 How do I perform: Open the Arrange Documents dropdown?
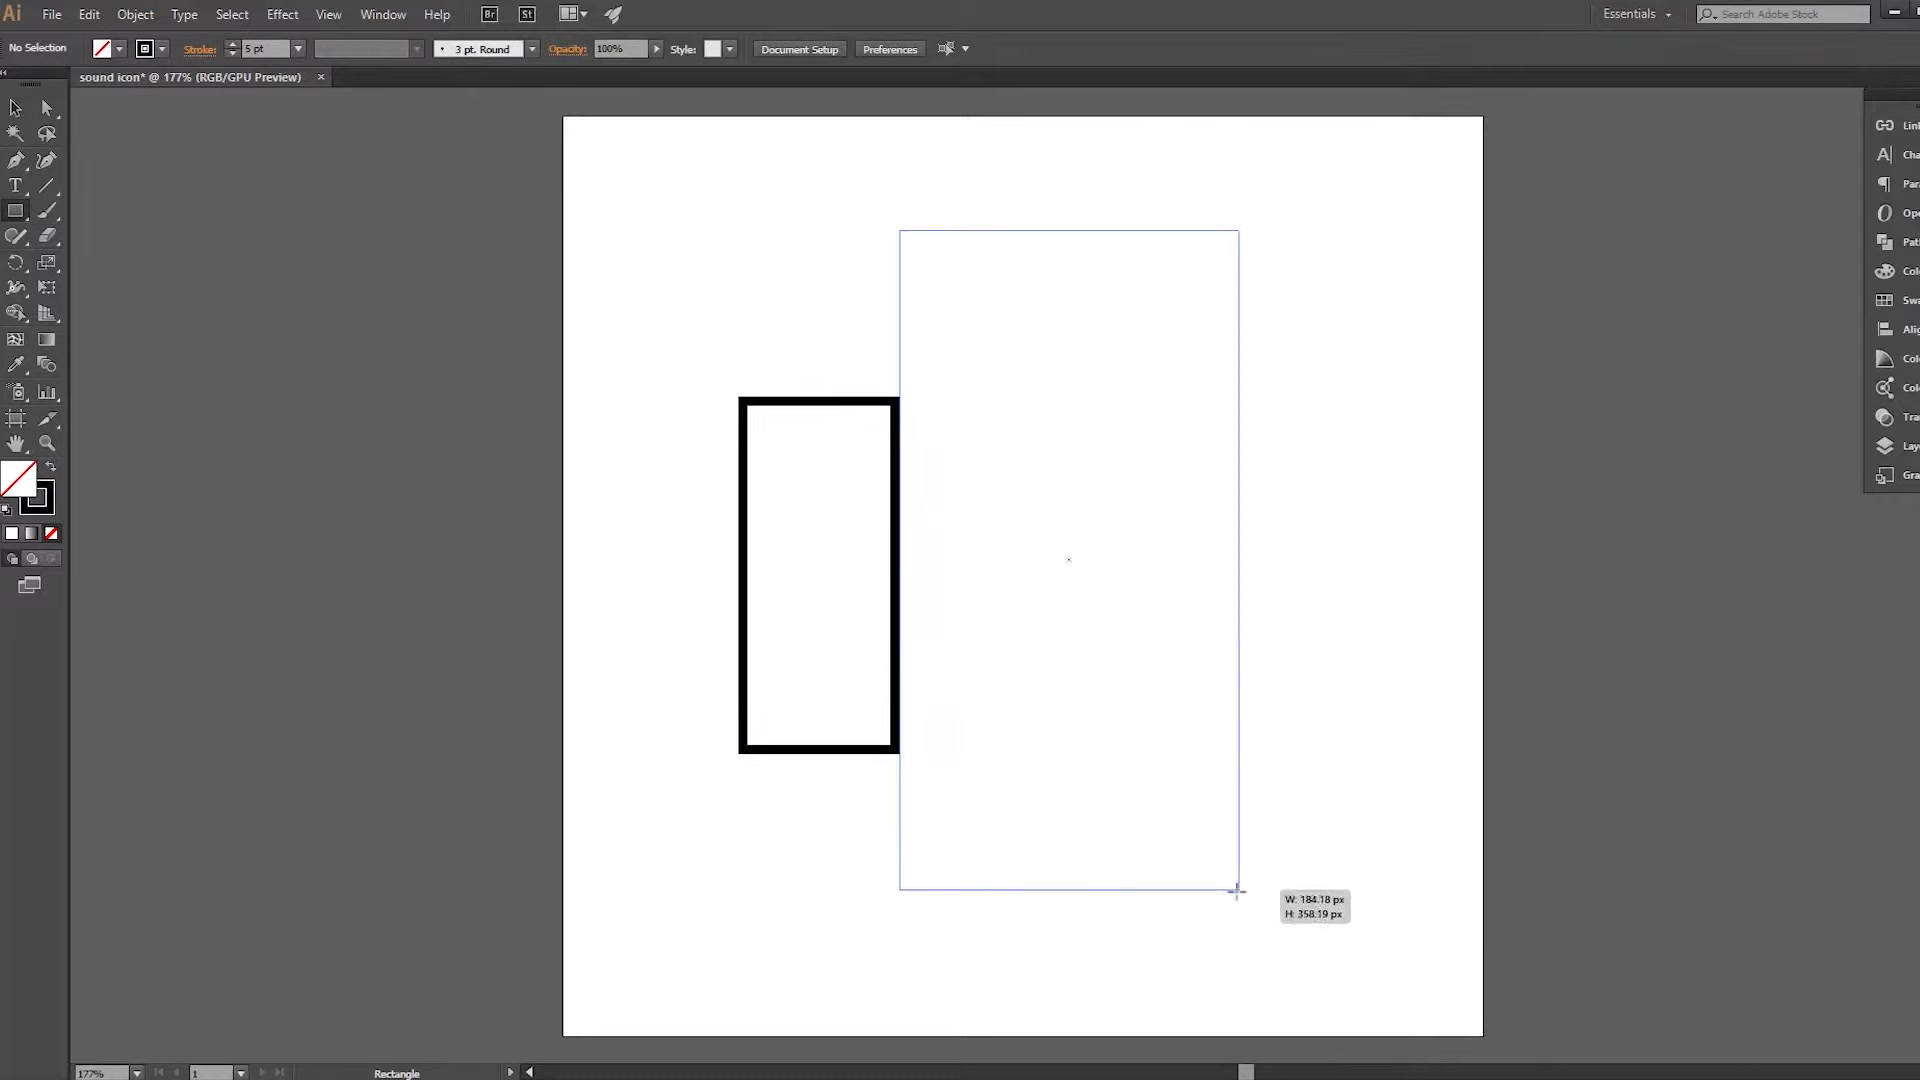[573, 14]
